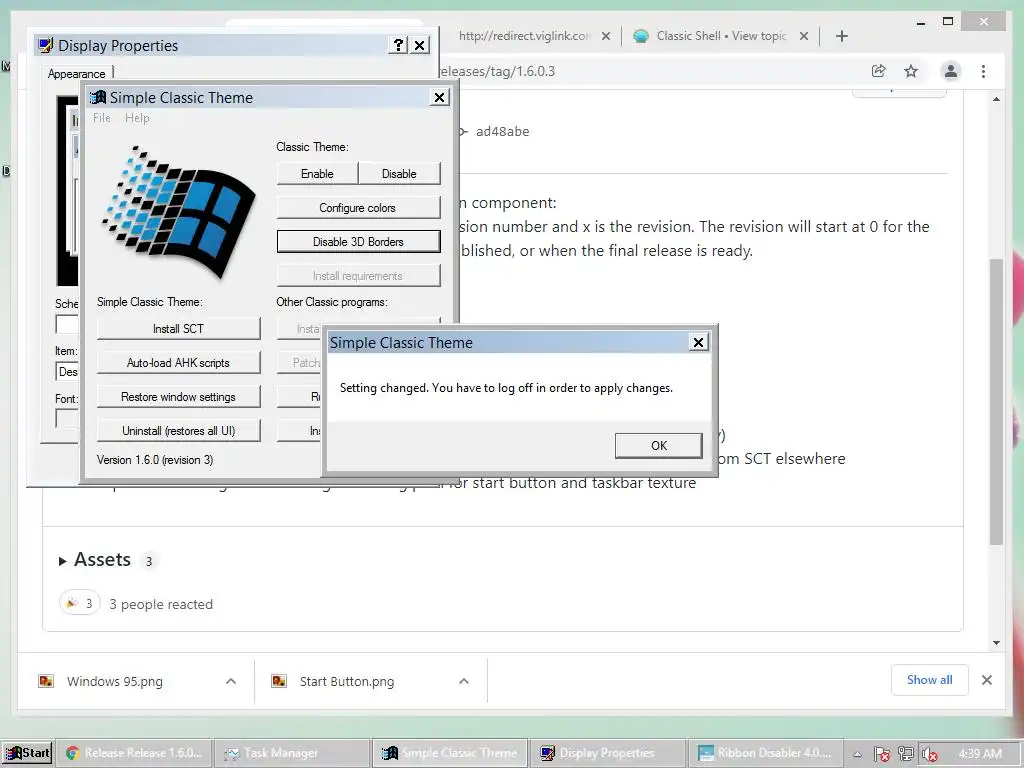Image resolution: width=1024 pixels, height=768 pixels.
Task: Open downloaded Windows 95.png file
Action: coord(114,681)
